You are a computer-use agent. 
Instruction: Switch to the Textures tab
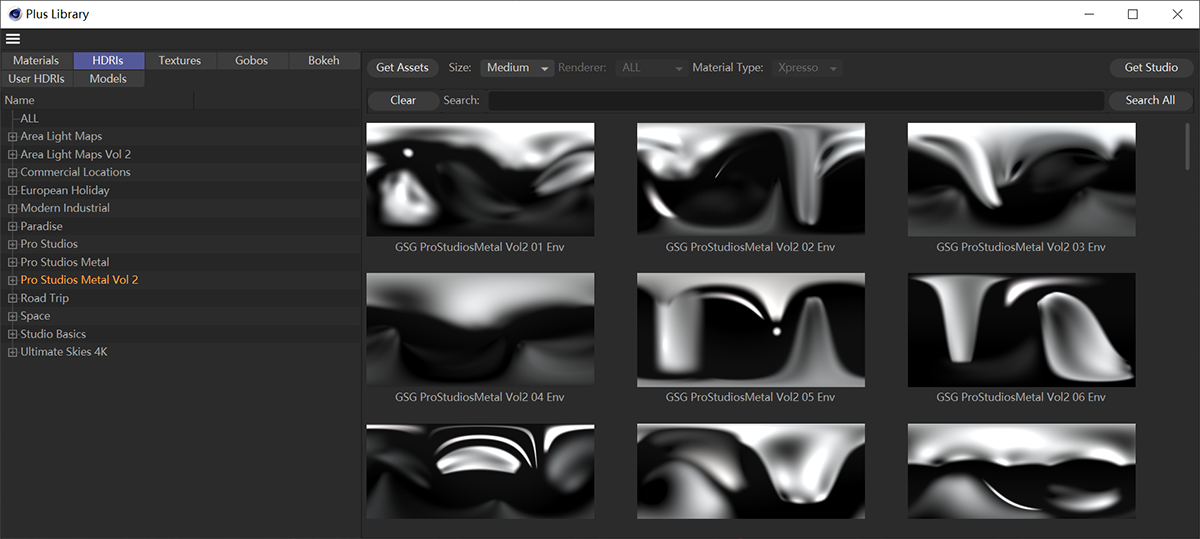[180, 61]
